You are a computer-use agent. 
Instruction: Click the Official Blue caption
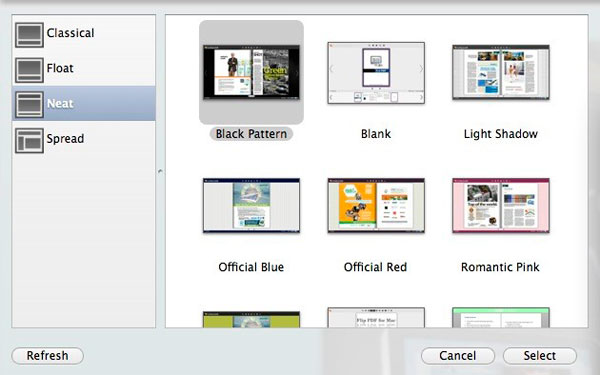pyautogui.click(x=251, y=267)
